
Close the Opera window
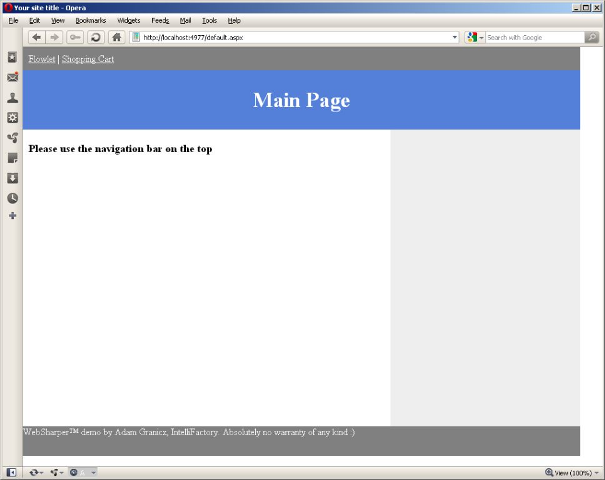click(x=597, y=7)
